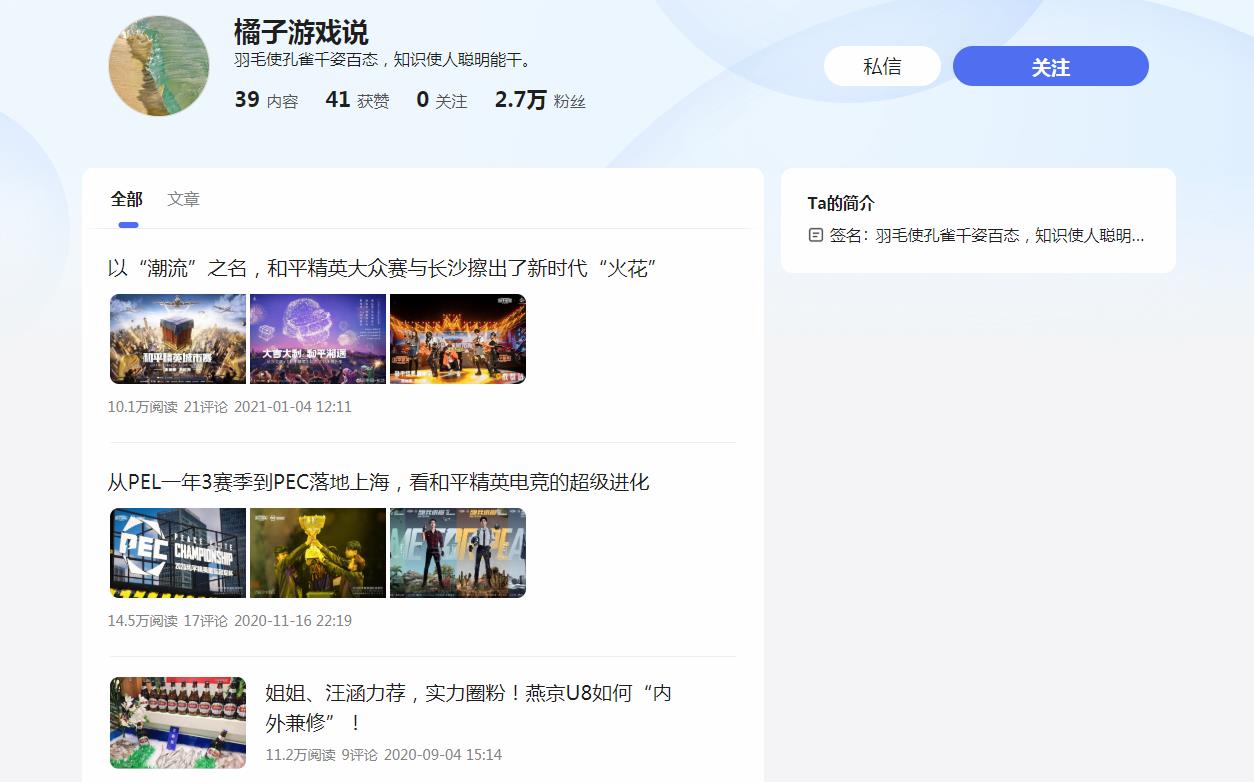Click the 10.1万阅读 read count

coord(143,407)
